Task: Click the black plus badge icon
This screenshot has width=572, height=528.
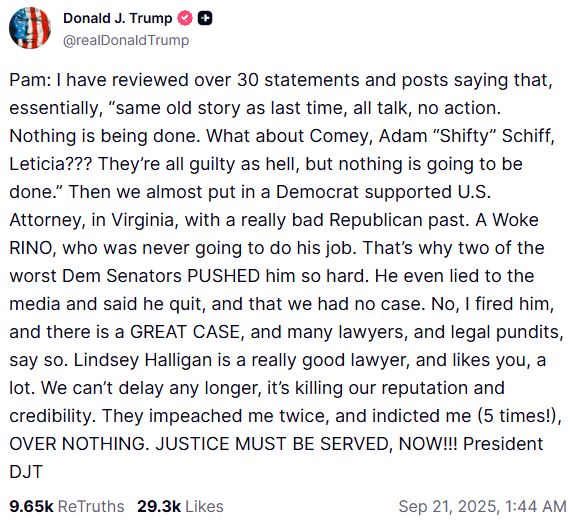Action: (x=205, y=18)
